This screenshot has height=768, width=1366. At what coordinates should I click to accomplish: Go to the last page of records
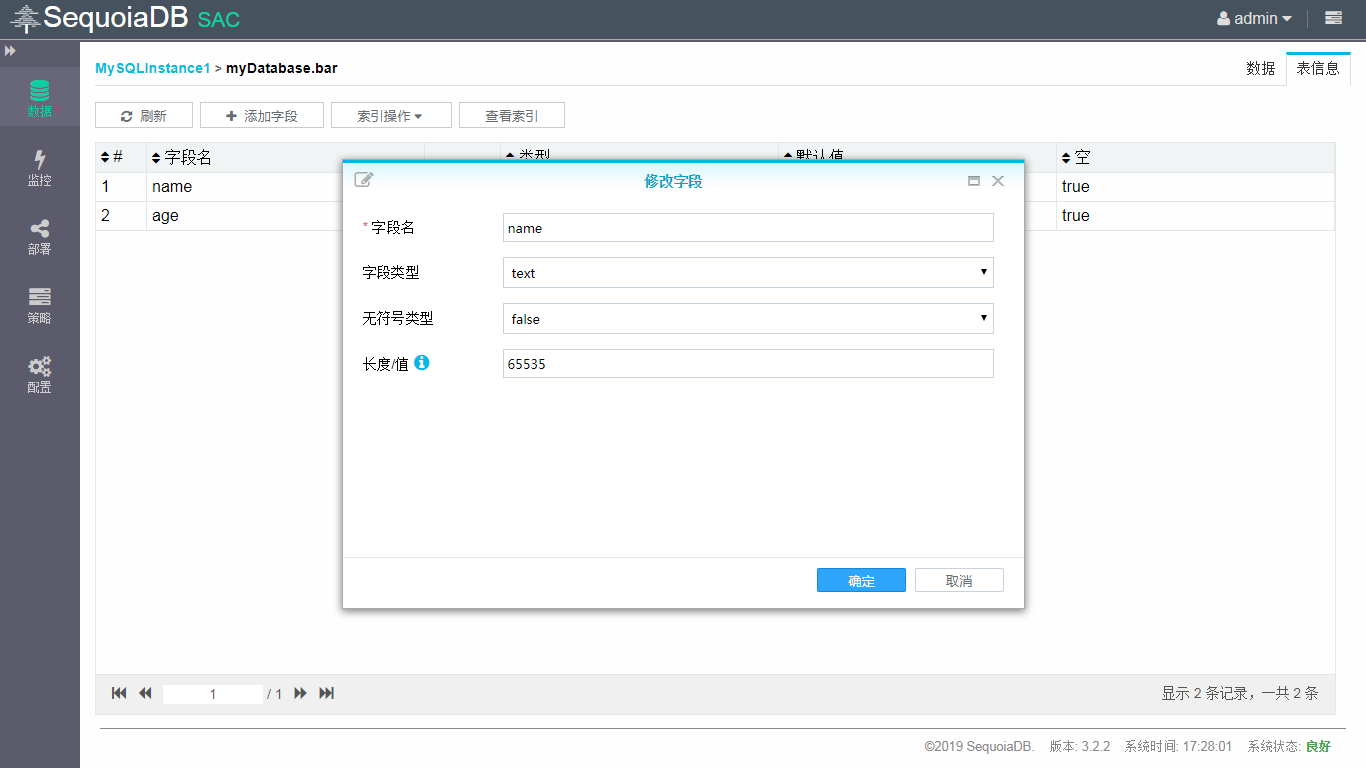(326, 693)
